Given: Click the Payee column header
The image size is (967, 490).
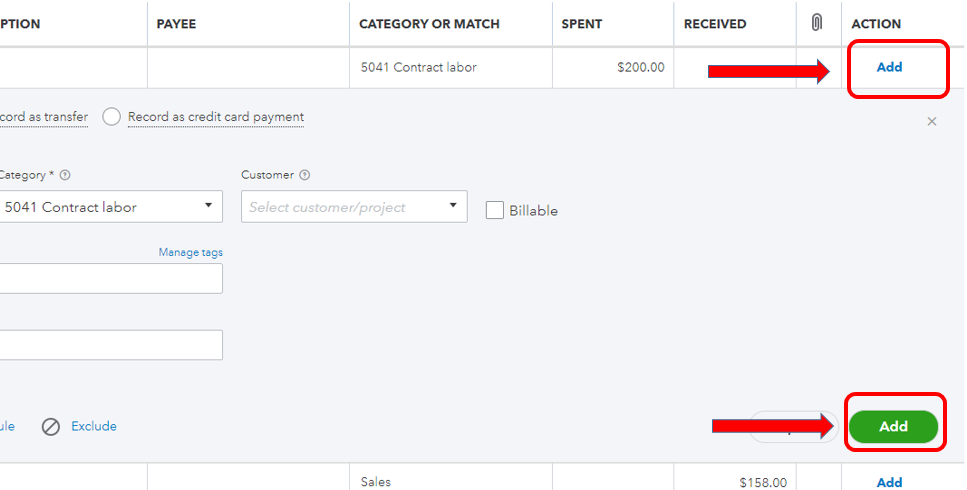Looking at the screenshot, I should point(177,24).
